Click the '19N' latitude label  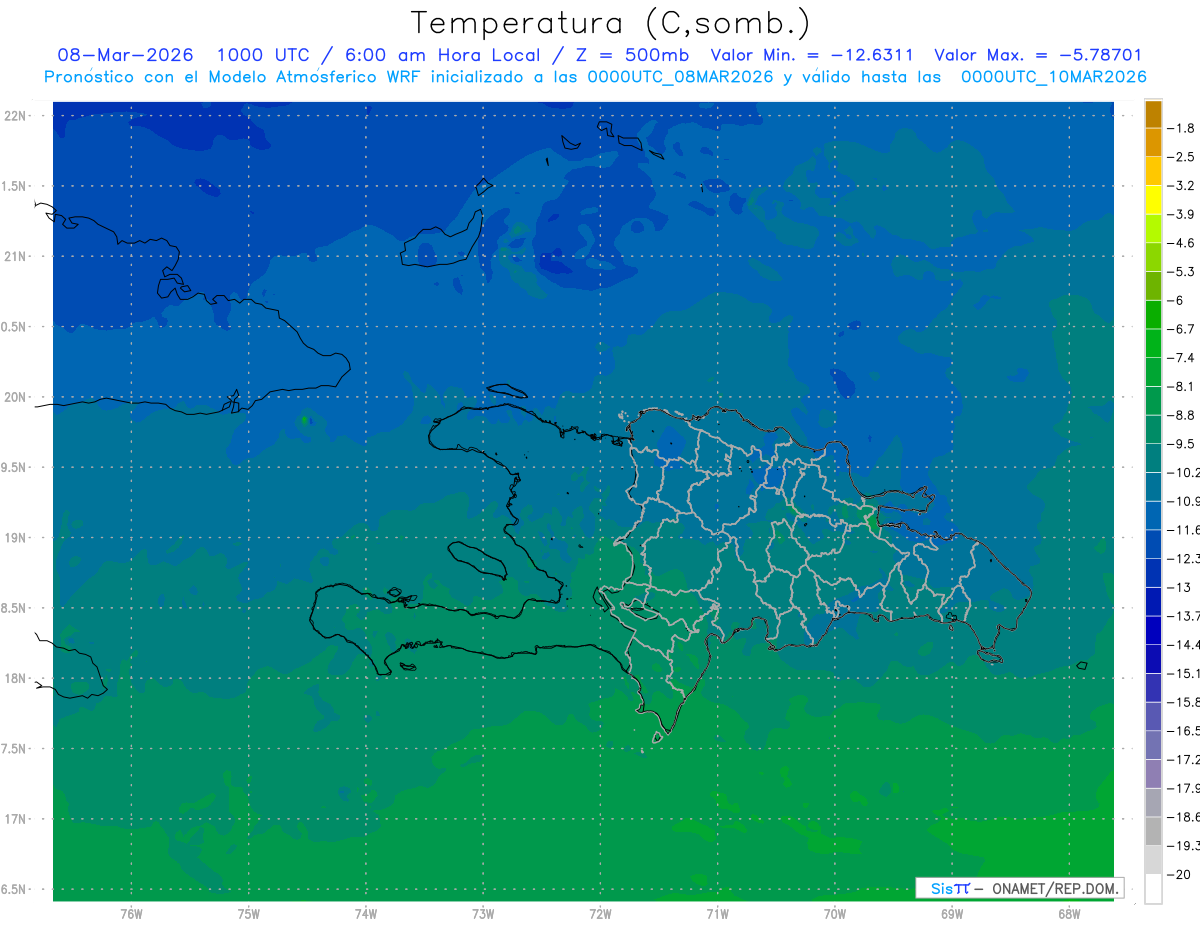tap(17, 537)
